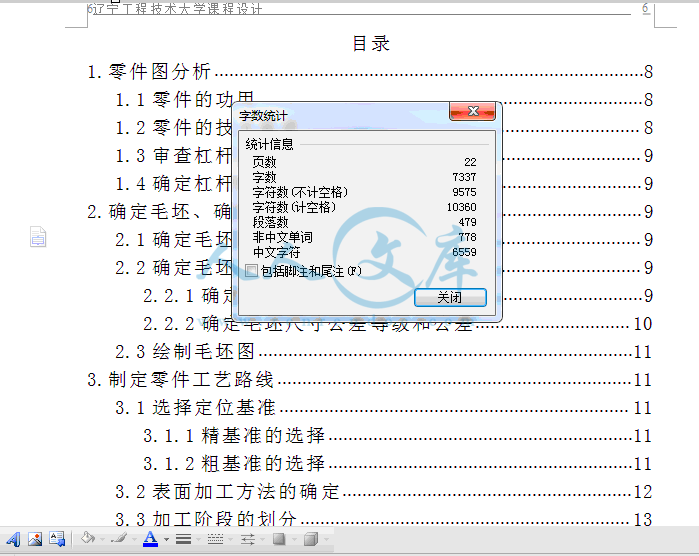
Task: Open the Dash Style tool
Action: click(215, 540)
